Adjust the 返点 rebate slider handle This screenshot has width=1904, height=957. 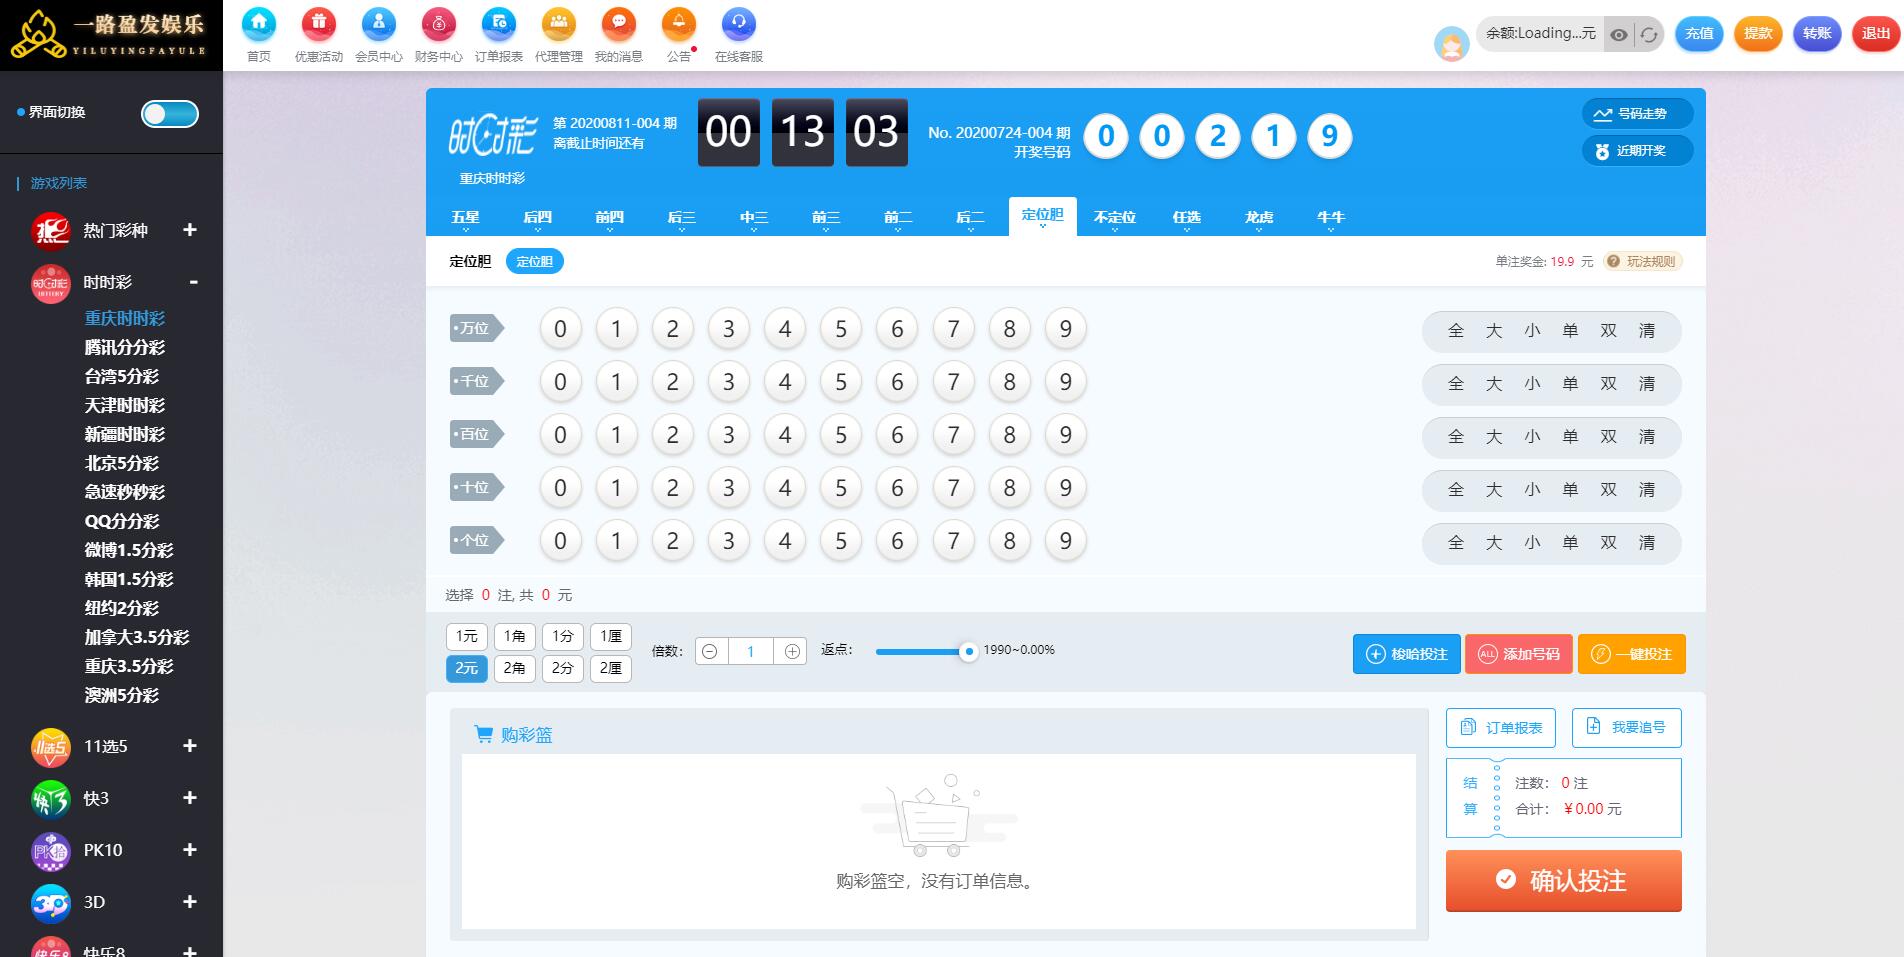(x=968, y=652)
